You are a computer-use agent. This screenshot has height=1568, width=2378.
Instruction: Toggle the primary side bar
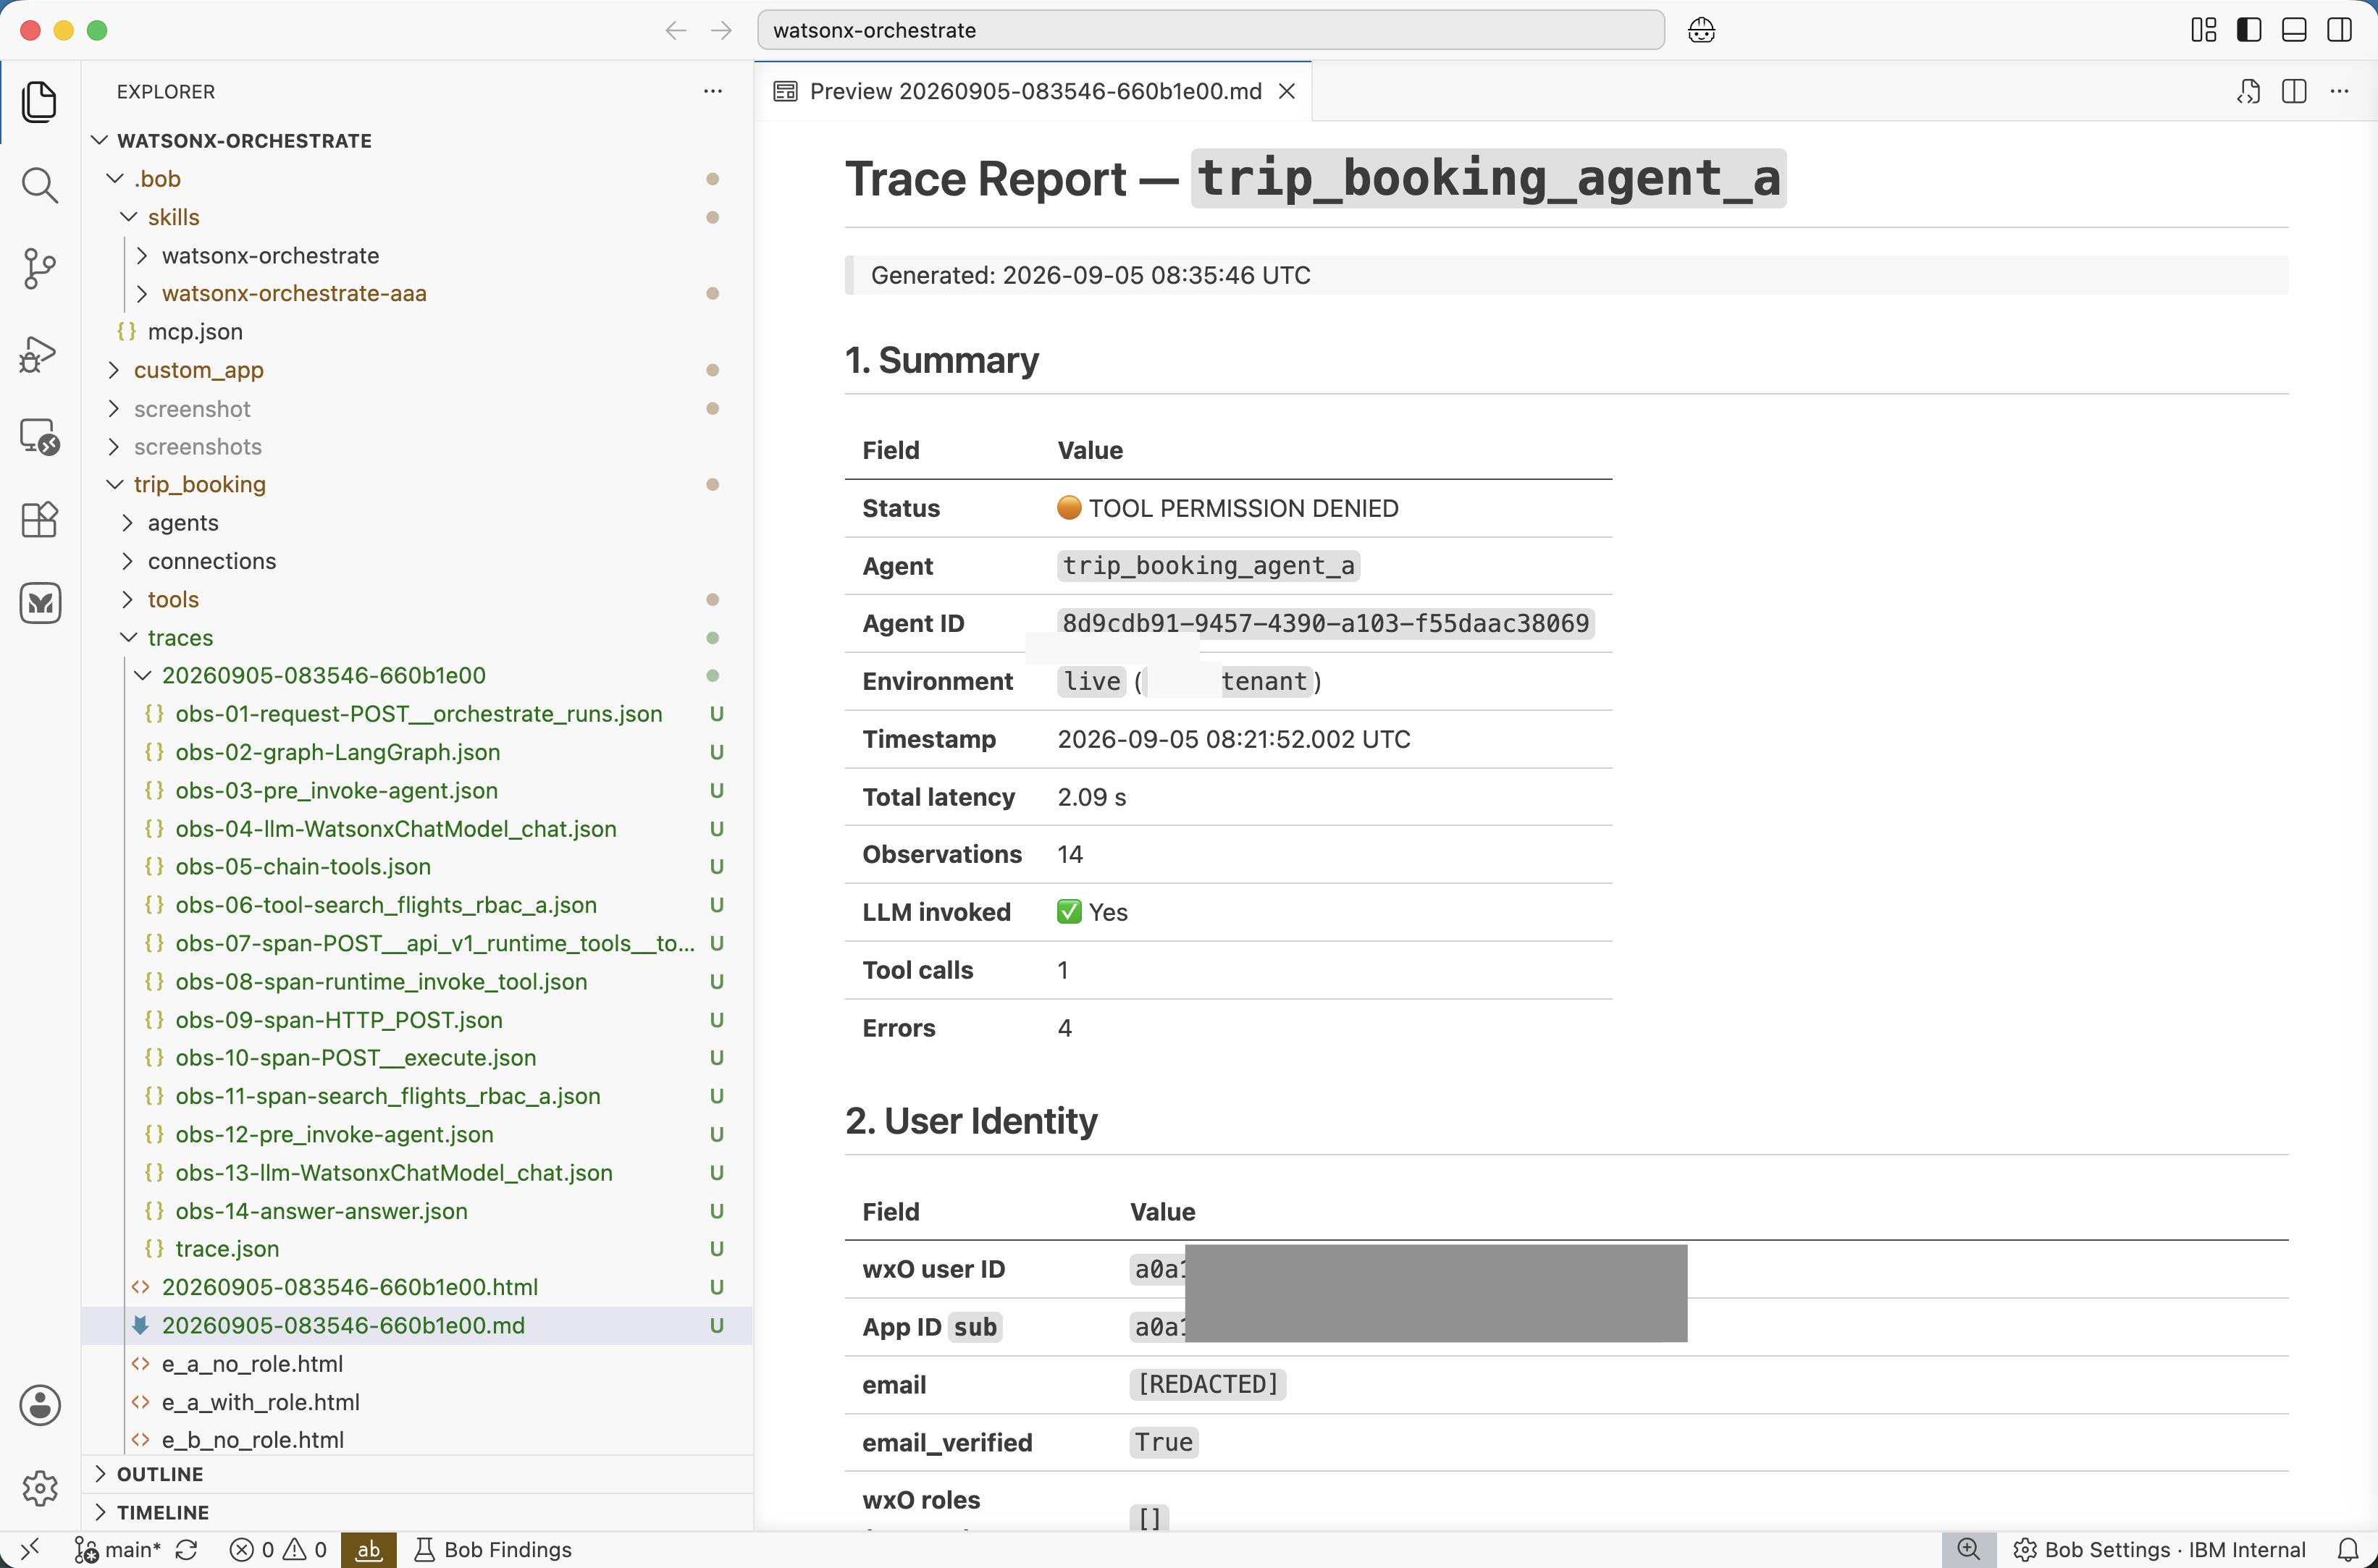coord(2249,30)
